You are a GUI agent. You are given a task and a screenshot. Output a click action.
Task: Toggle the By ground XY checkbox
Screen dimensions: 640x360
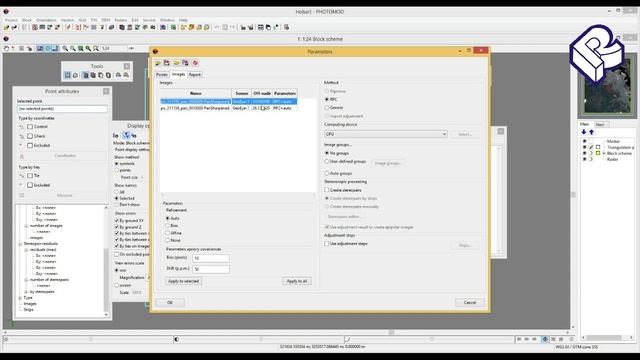117,221
